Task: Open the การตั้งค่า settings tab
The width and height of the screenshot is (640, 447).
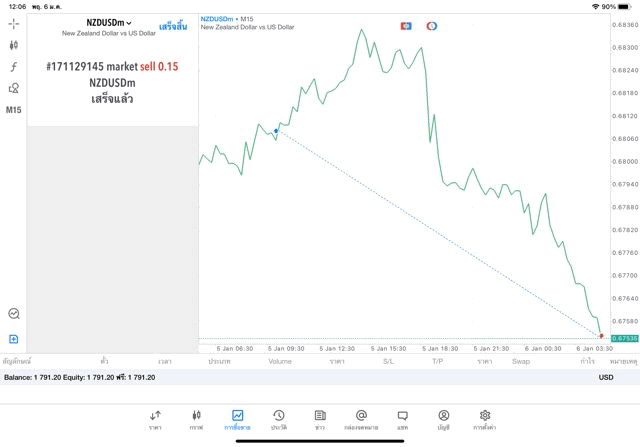Action: point(485,420)
